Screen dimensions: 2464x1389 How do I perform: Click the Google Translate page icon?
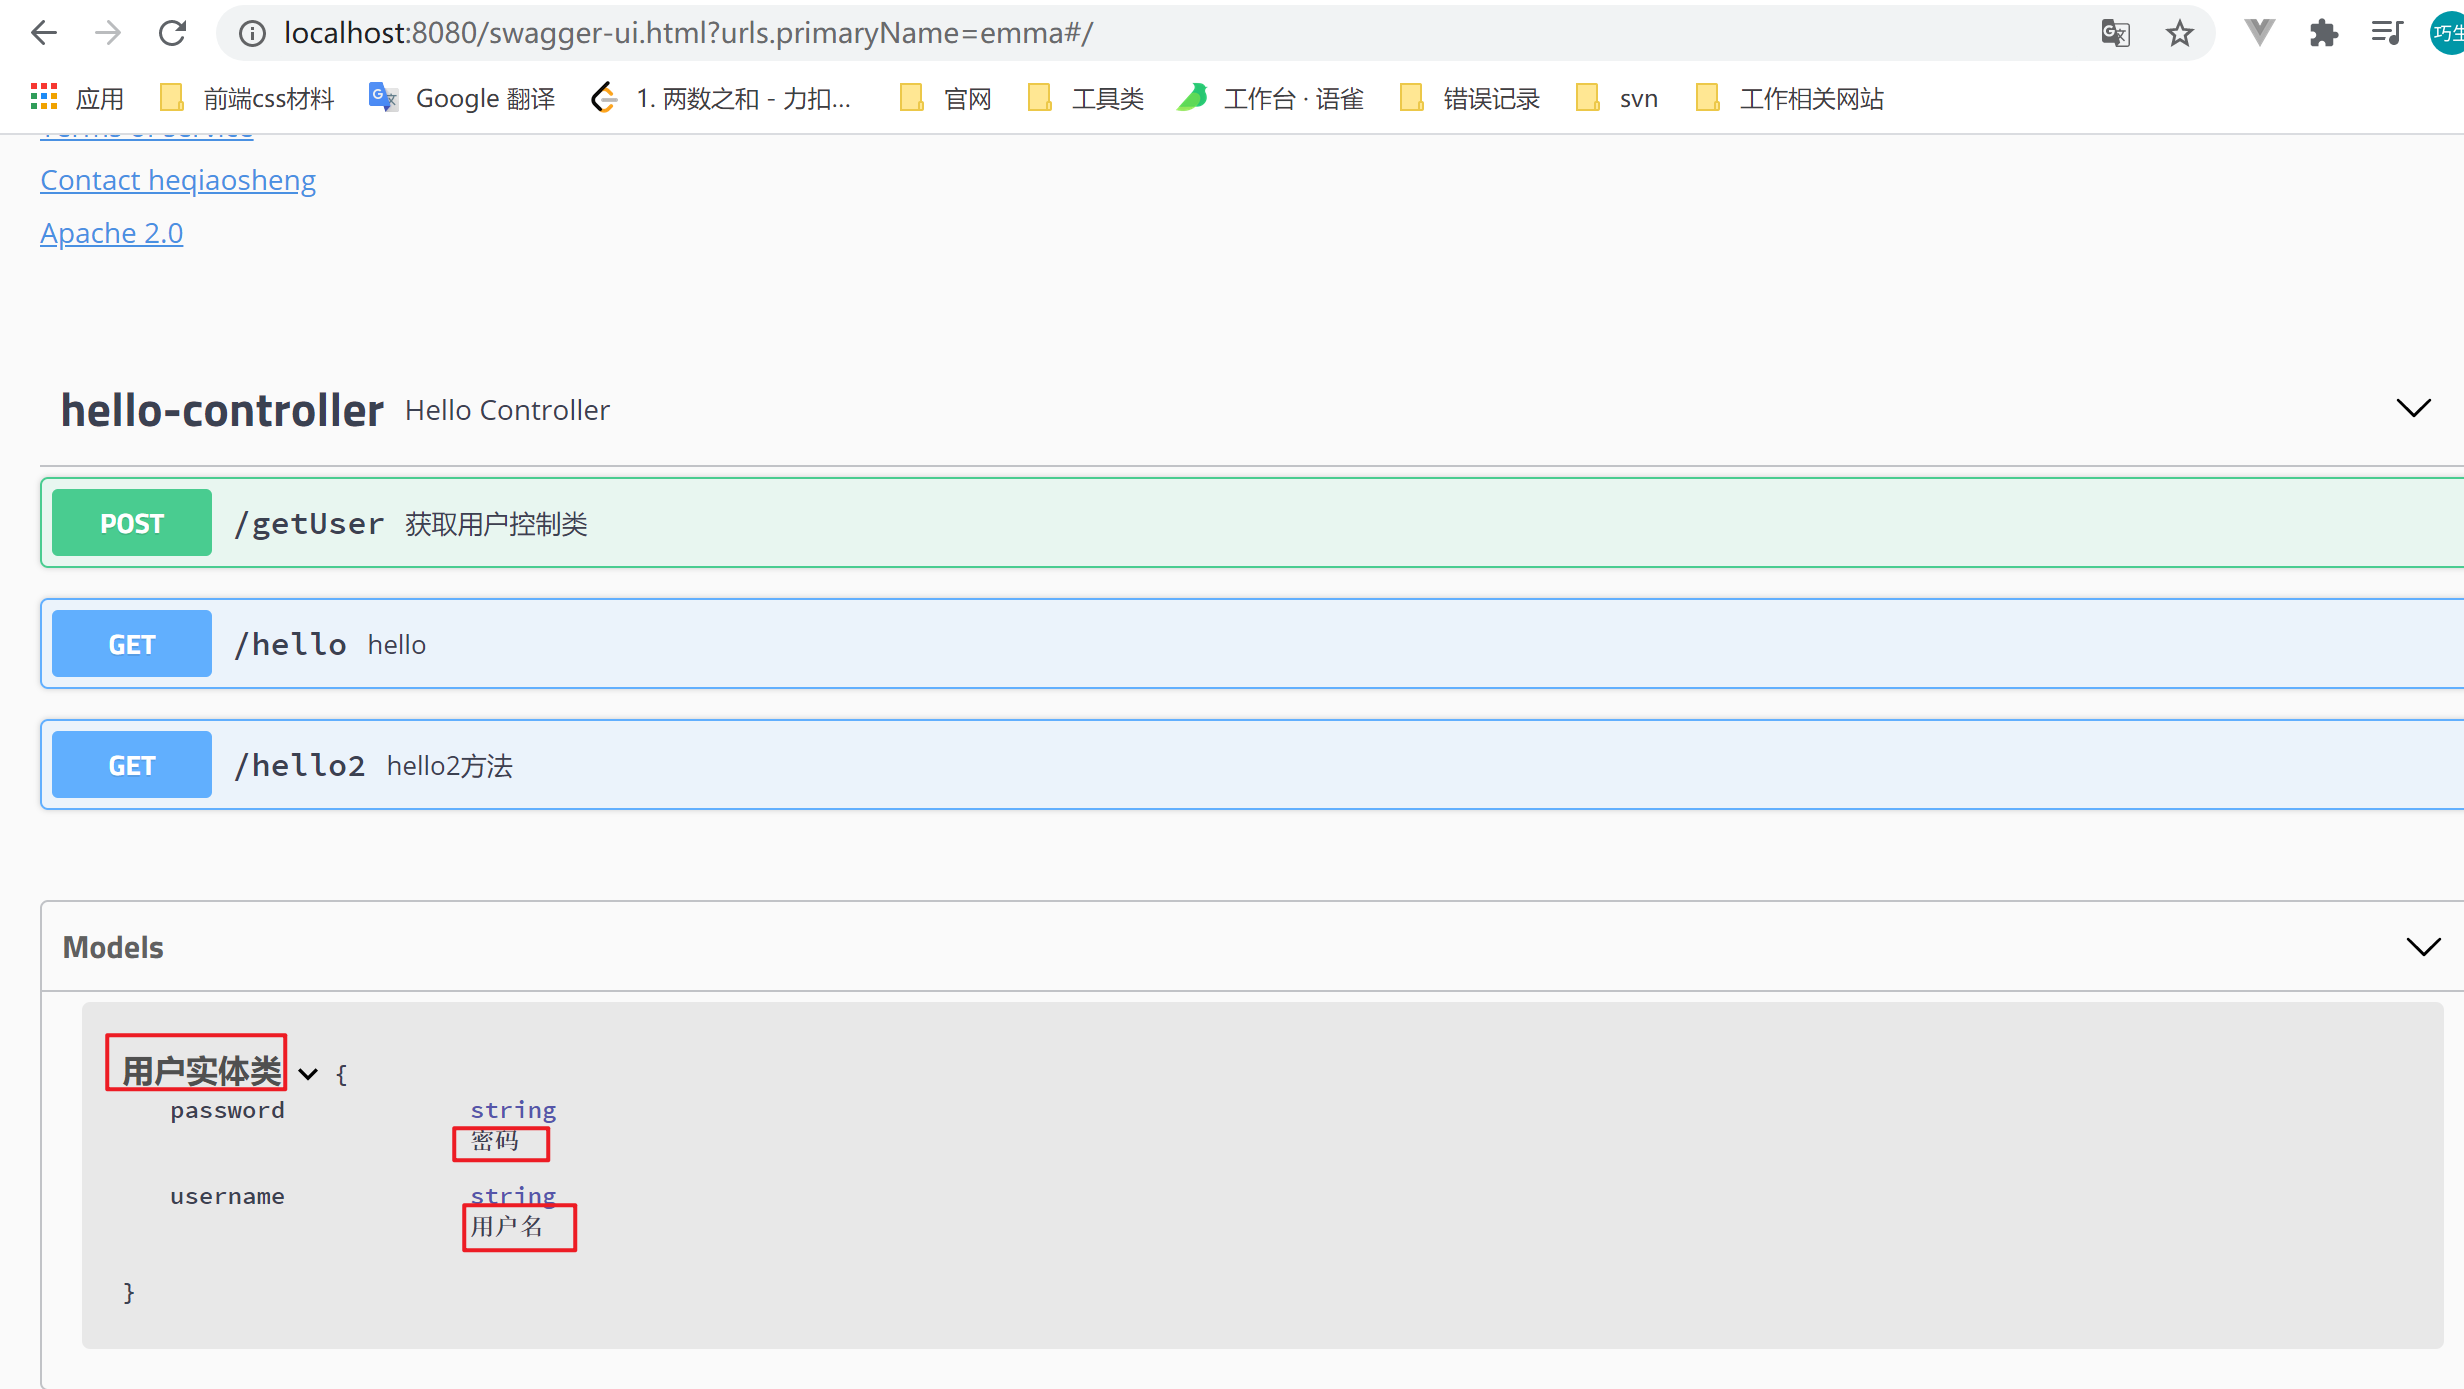2115,33
